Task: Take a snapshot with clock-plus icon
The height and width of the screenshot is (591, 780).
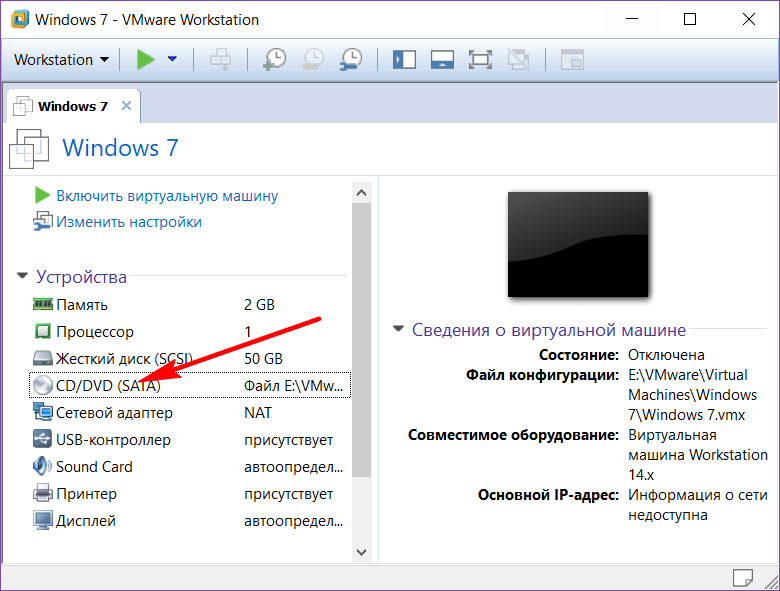Action: pos(274,59)
